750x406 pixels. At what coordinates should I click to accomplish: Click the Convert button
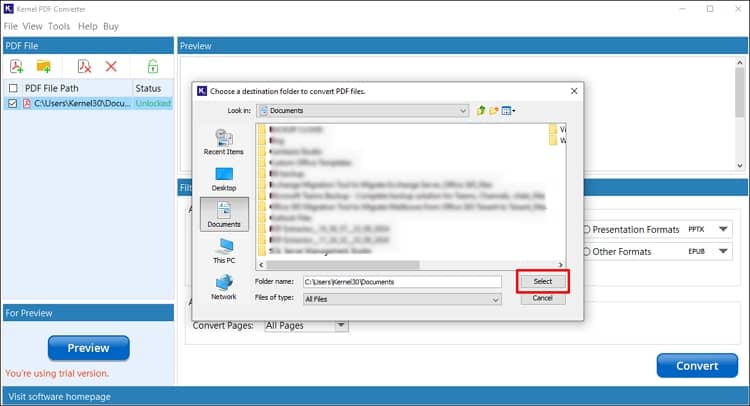(x=697, y=366)
